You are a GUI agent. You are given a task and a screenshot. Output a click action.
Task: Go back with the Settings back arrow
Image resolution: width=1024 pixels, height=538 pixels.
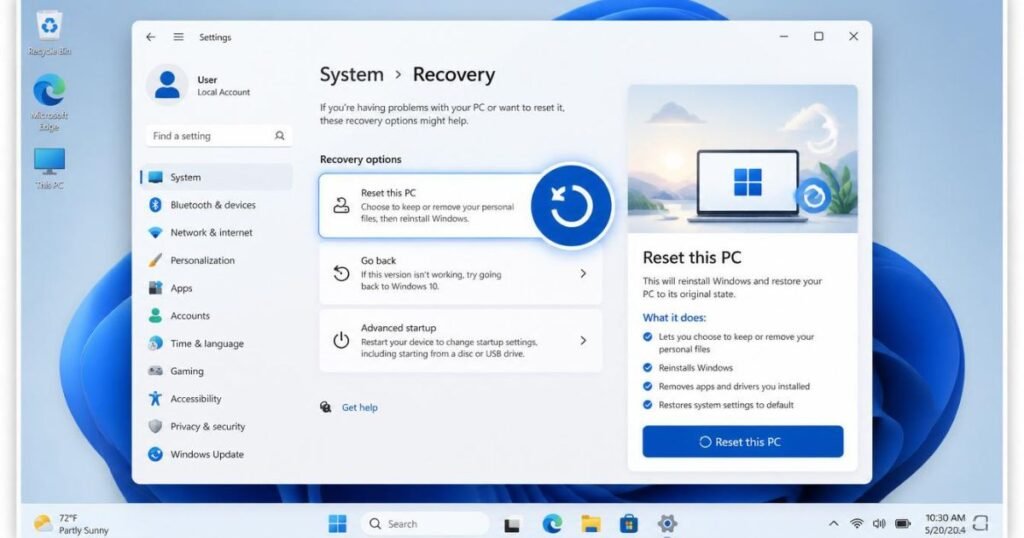(151, 37)
